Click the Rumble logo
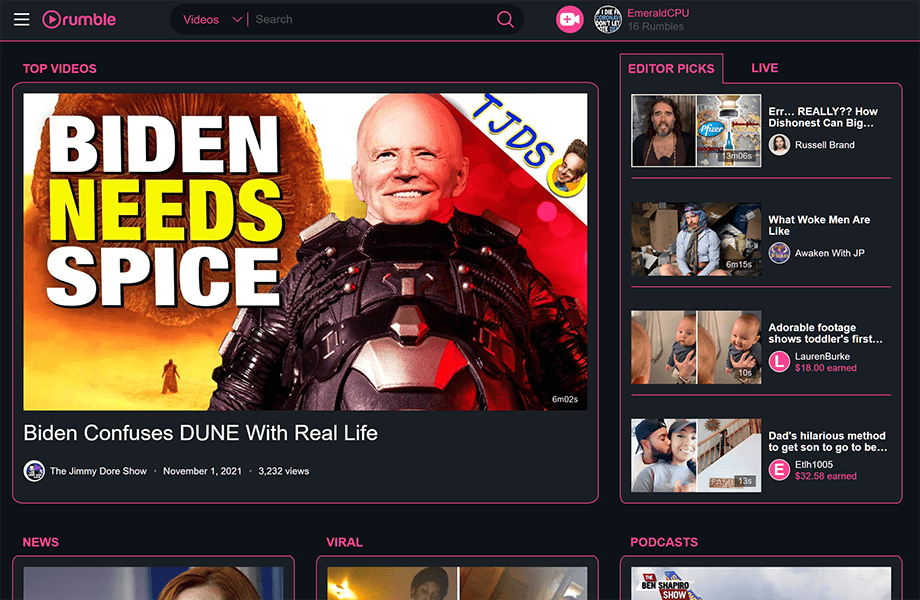 (x=79, y=19)
